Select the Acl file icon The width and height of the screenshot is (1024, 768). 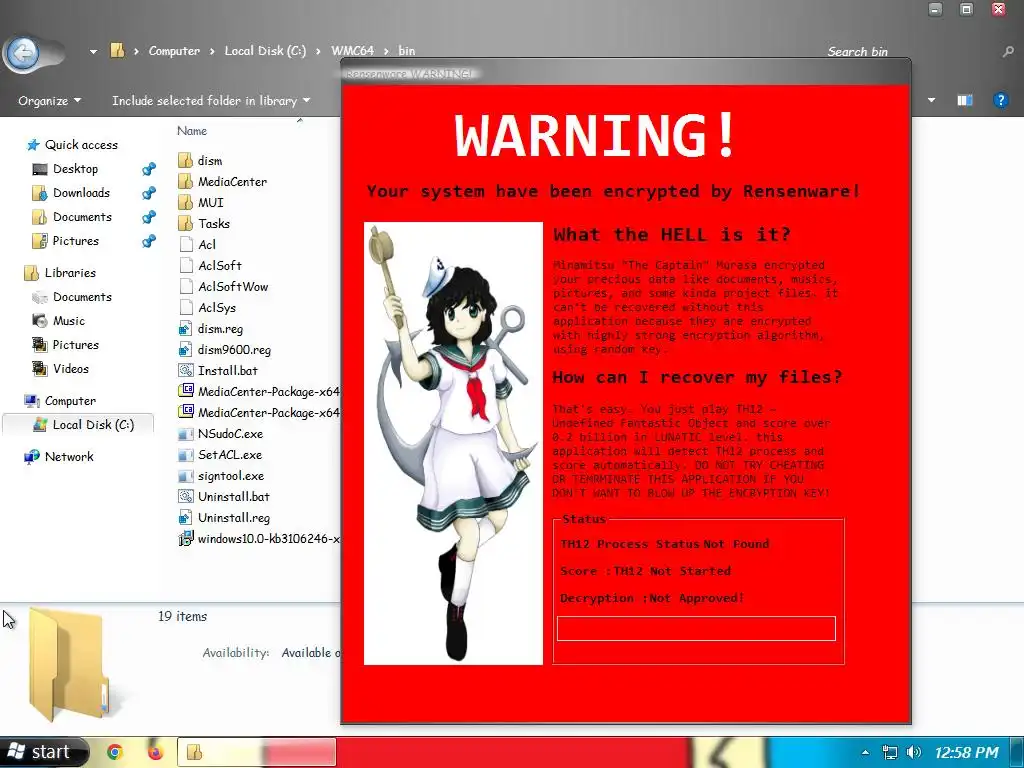[x=185, y=244]
